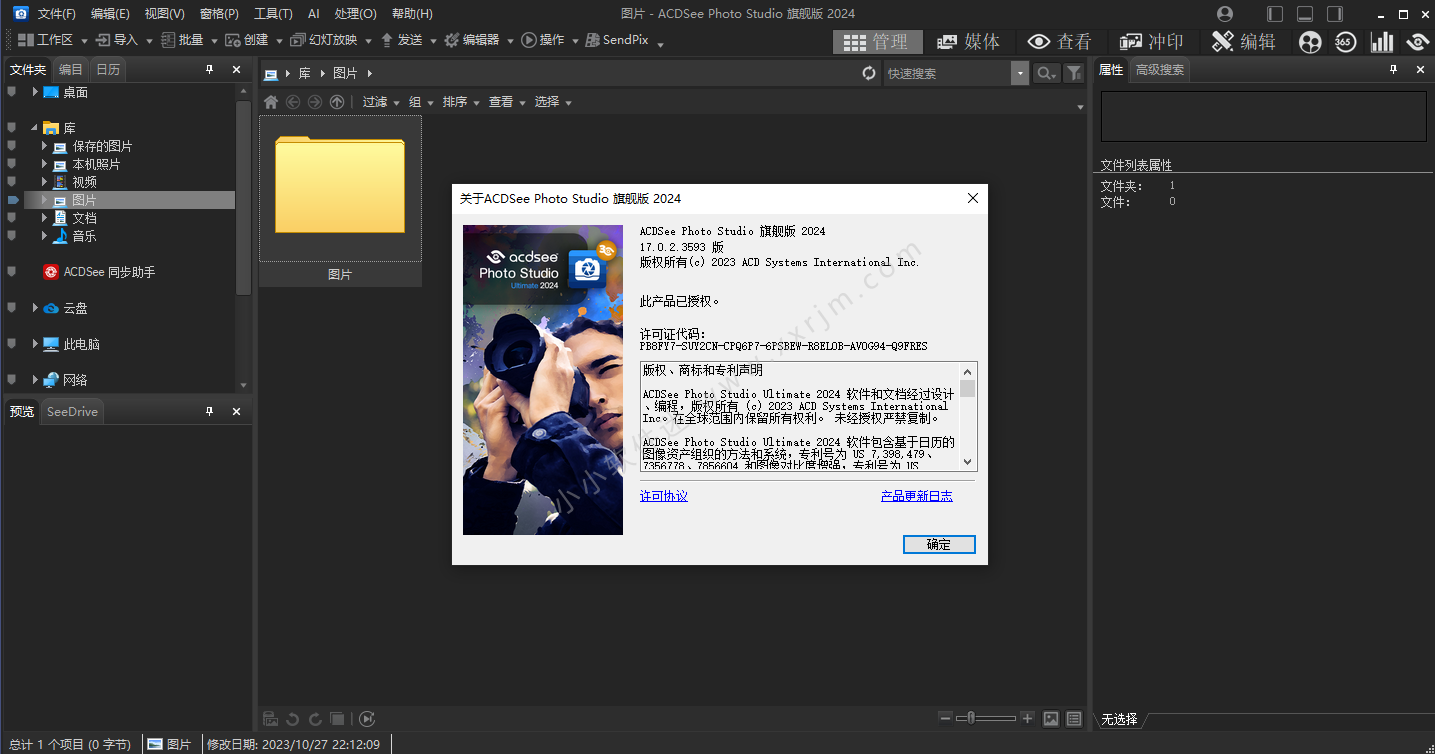Click the user account avatar icon
1435x754 pixels.
point(1225,14)
